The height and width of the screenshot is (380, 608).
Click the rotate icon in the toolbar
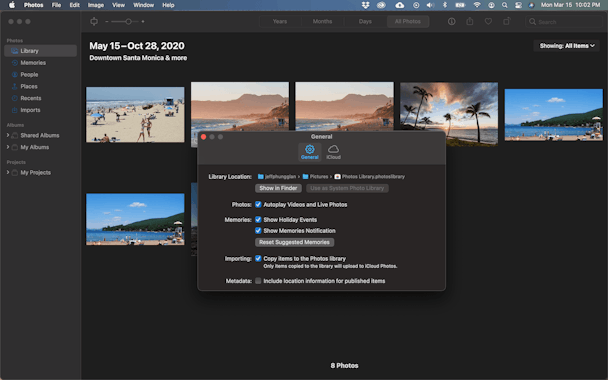(x=507, y=21)
